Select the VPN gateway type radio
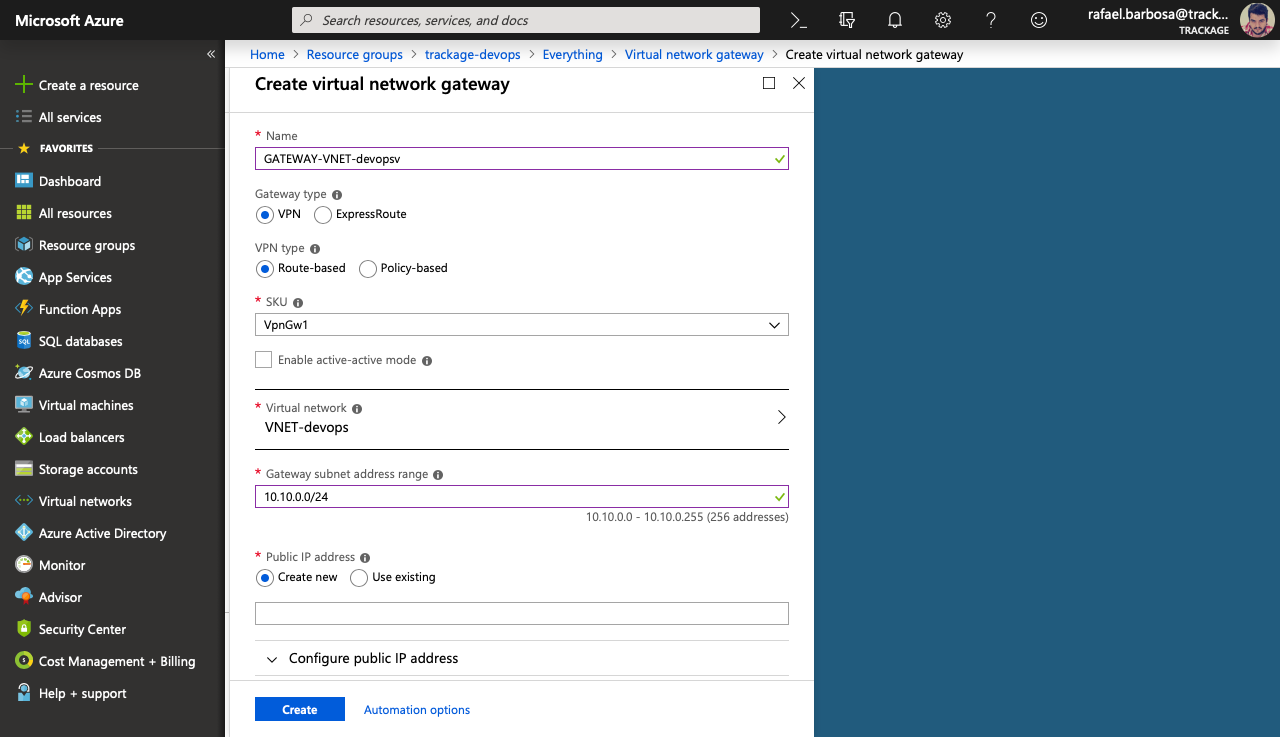Image resolution: width=1280 pixels, height=737 pixels. [x=265, y=215]
